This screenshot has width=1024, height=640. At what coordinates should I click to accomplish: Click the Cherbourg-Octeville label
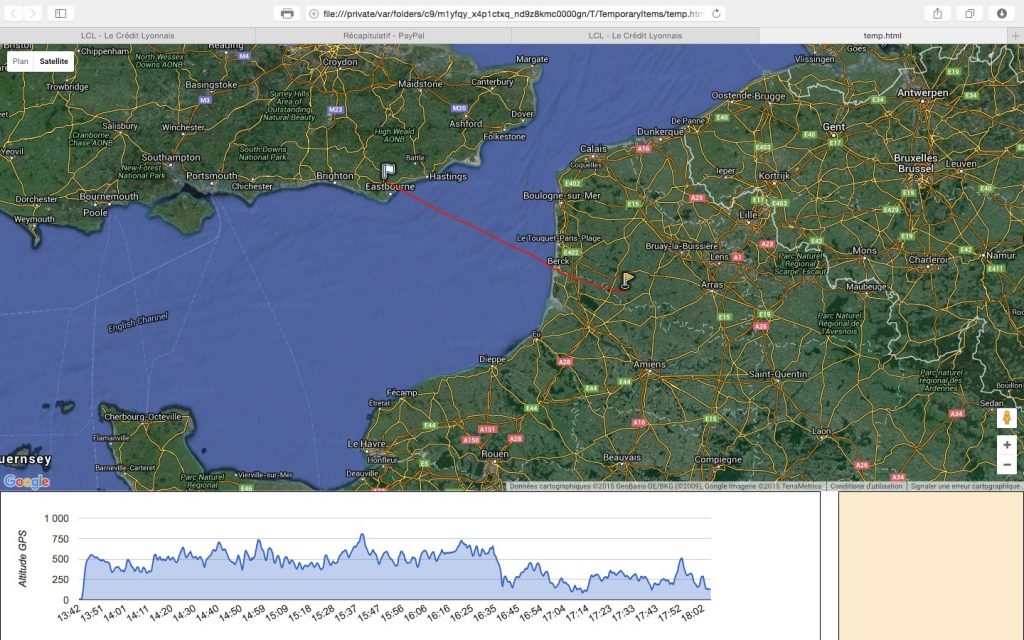[142, 417]
